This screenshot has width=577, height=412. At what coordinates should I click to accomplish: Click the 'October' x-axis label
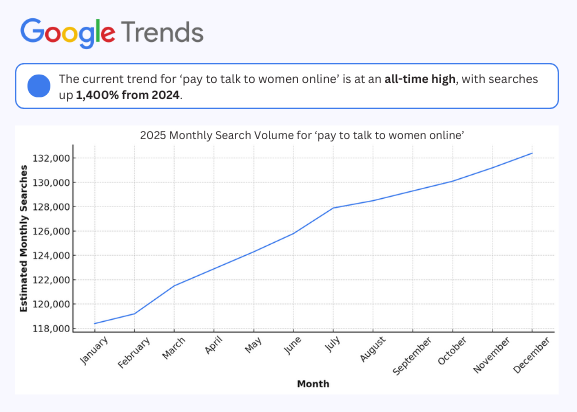coord(452,351)
